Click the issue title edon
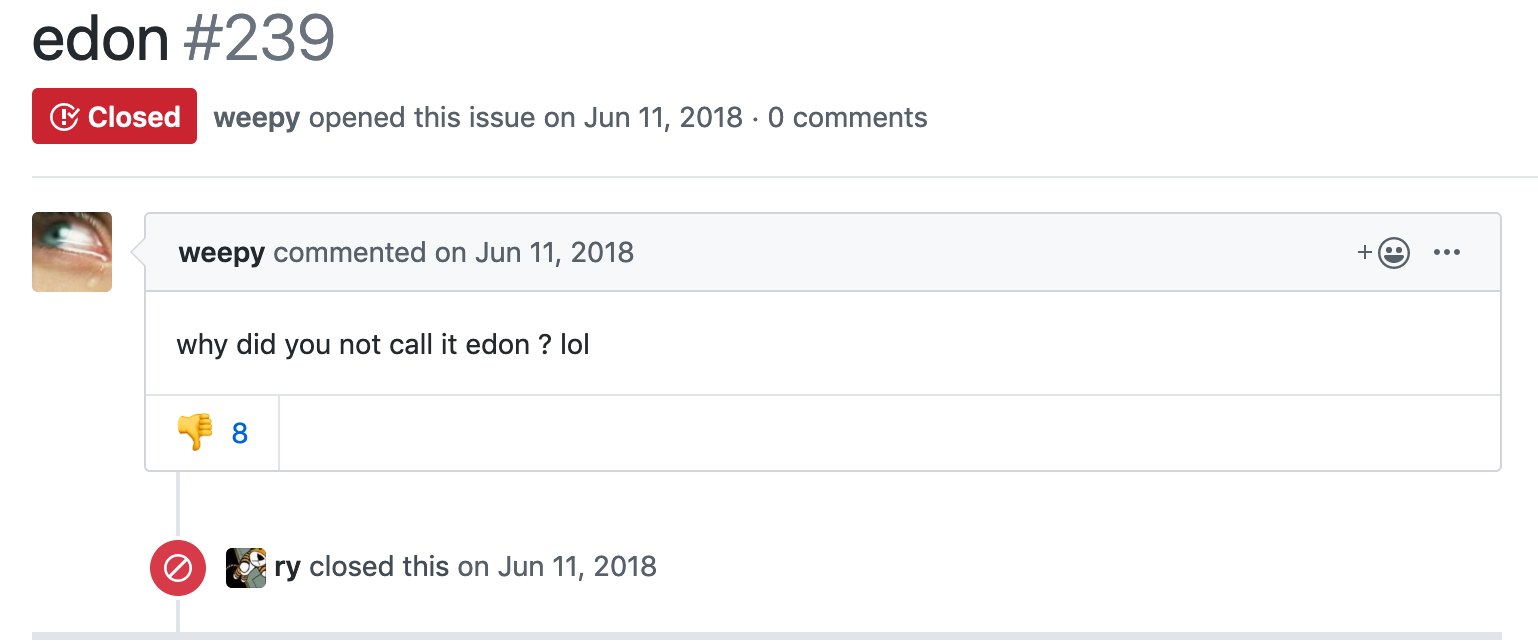This screenshot has width=1538, height=643. 101,39
